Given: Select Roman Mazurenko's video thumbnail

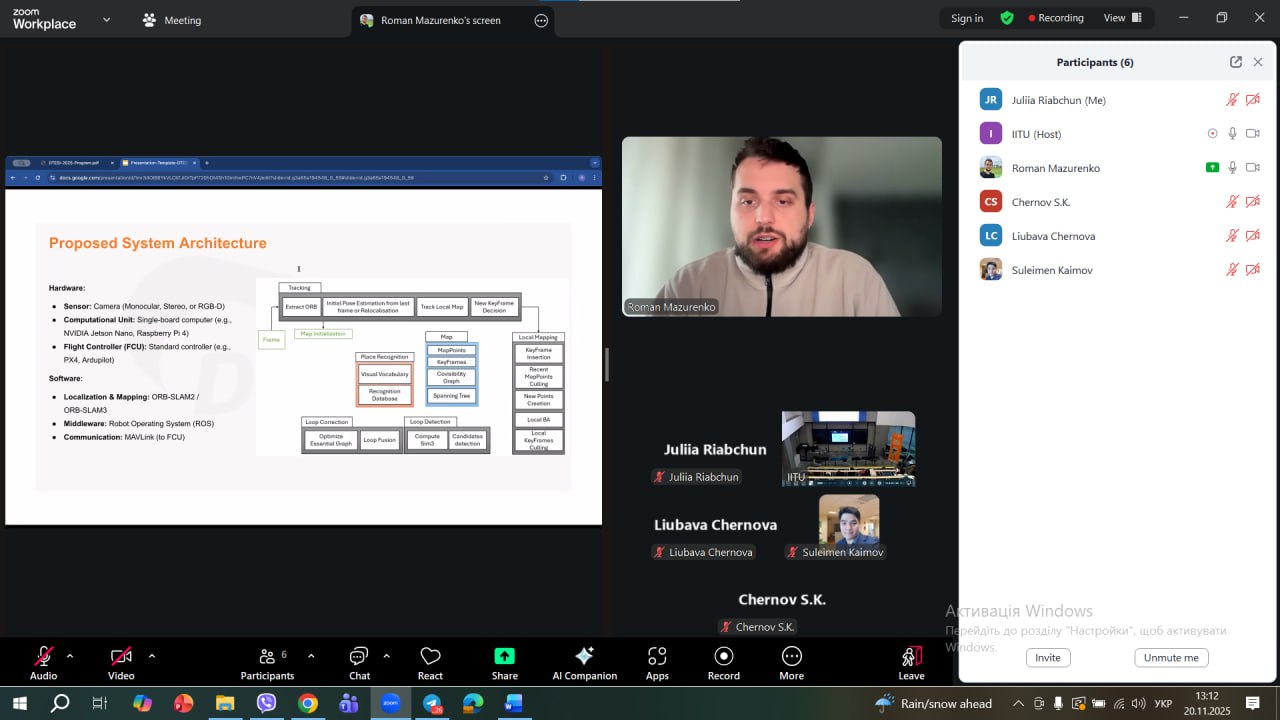Looking at the screenshot, I should click(781, 227).
